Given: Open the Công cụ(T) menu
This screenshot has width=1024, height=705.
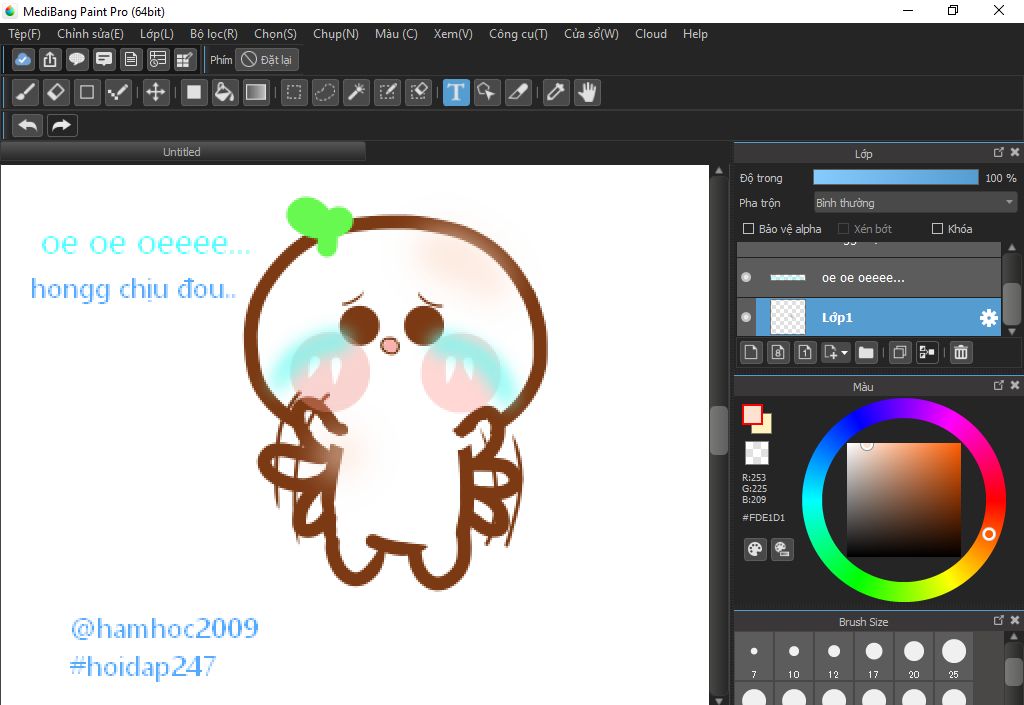Looking at the screenshot, I should (x=518, y=34).
